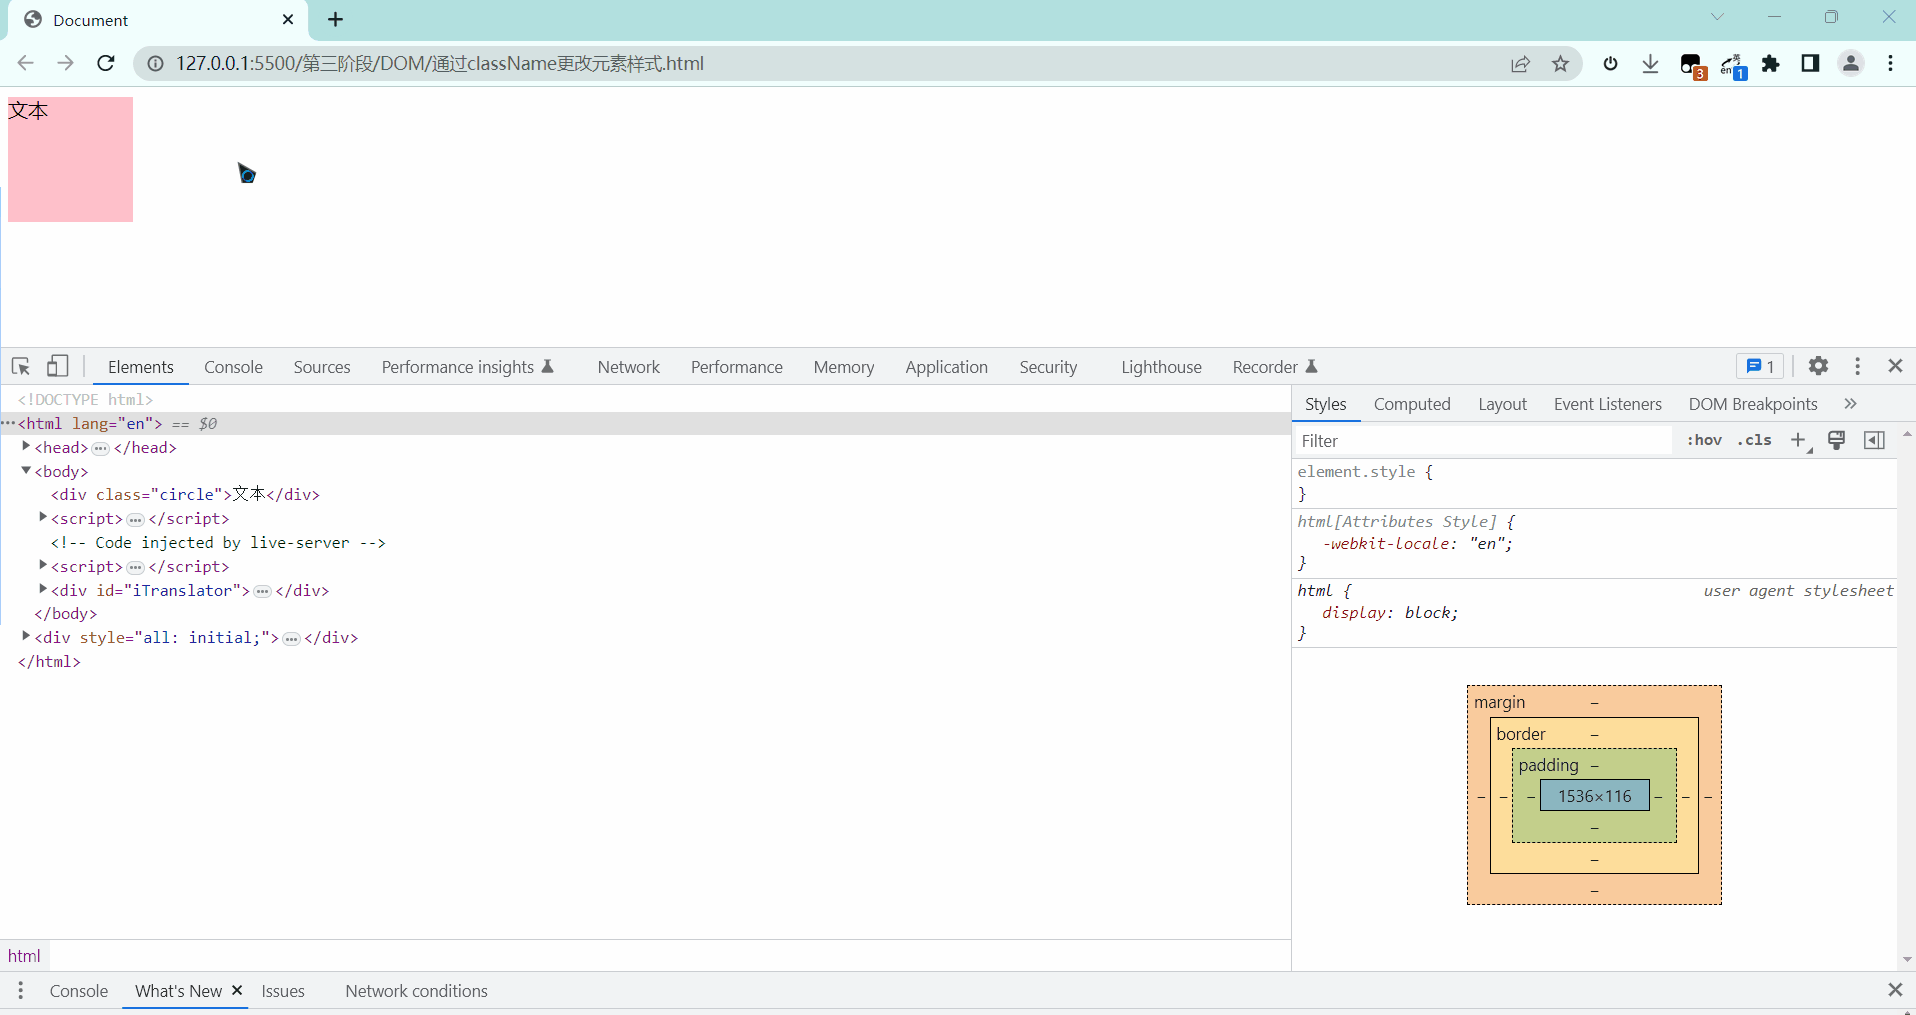Close the DevTools panel
Screen dimensions: 1916x1015
click(1895, 366)
